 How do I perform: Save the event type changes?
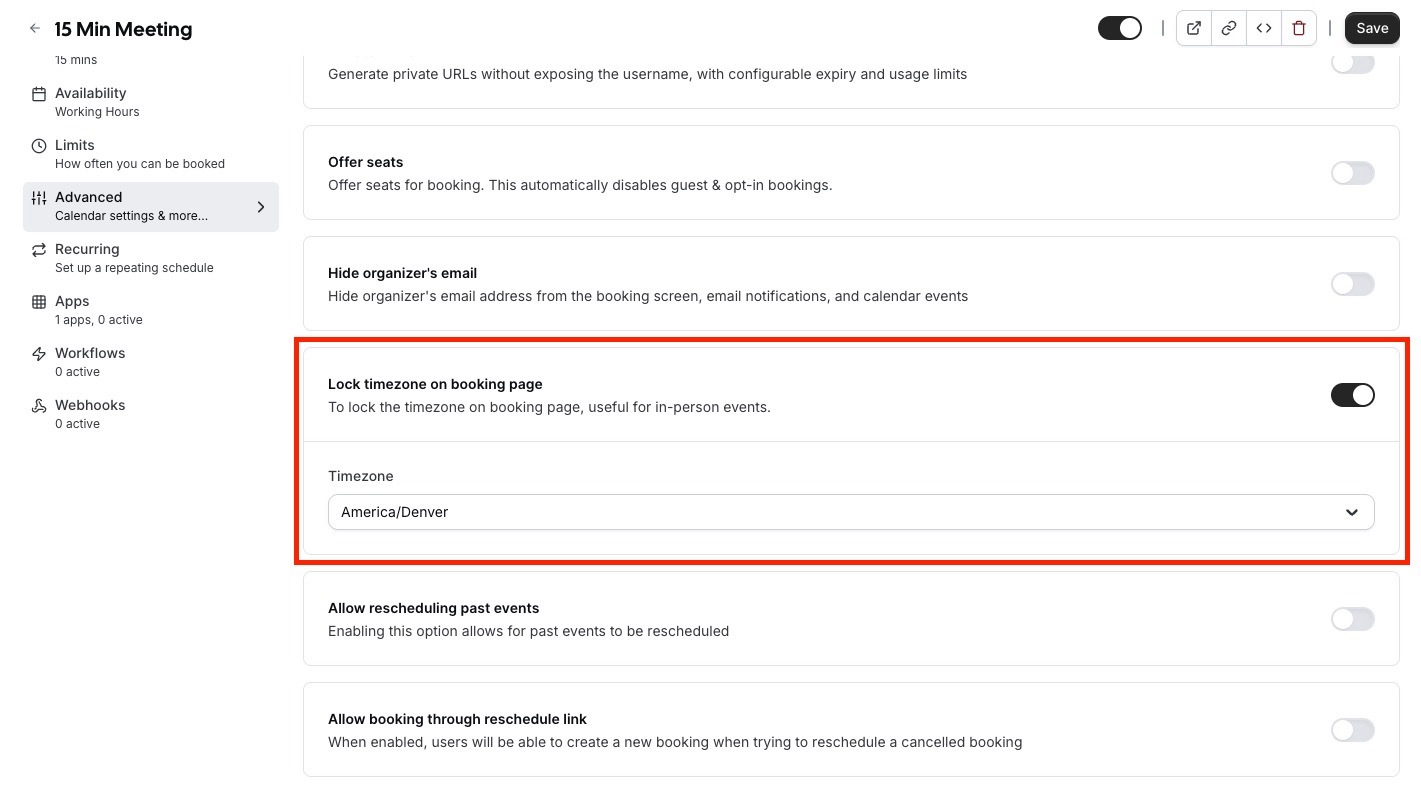1372,28
